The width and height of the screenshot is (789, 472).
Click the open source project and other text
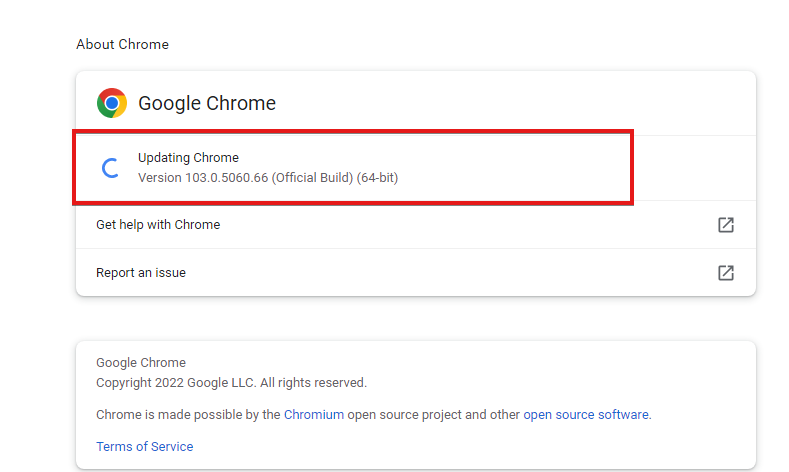coord(433,415)
